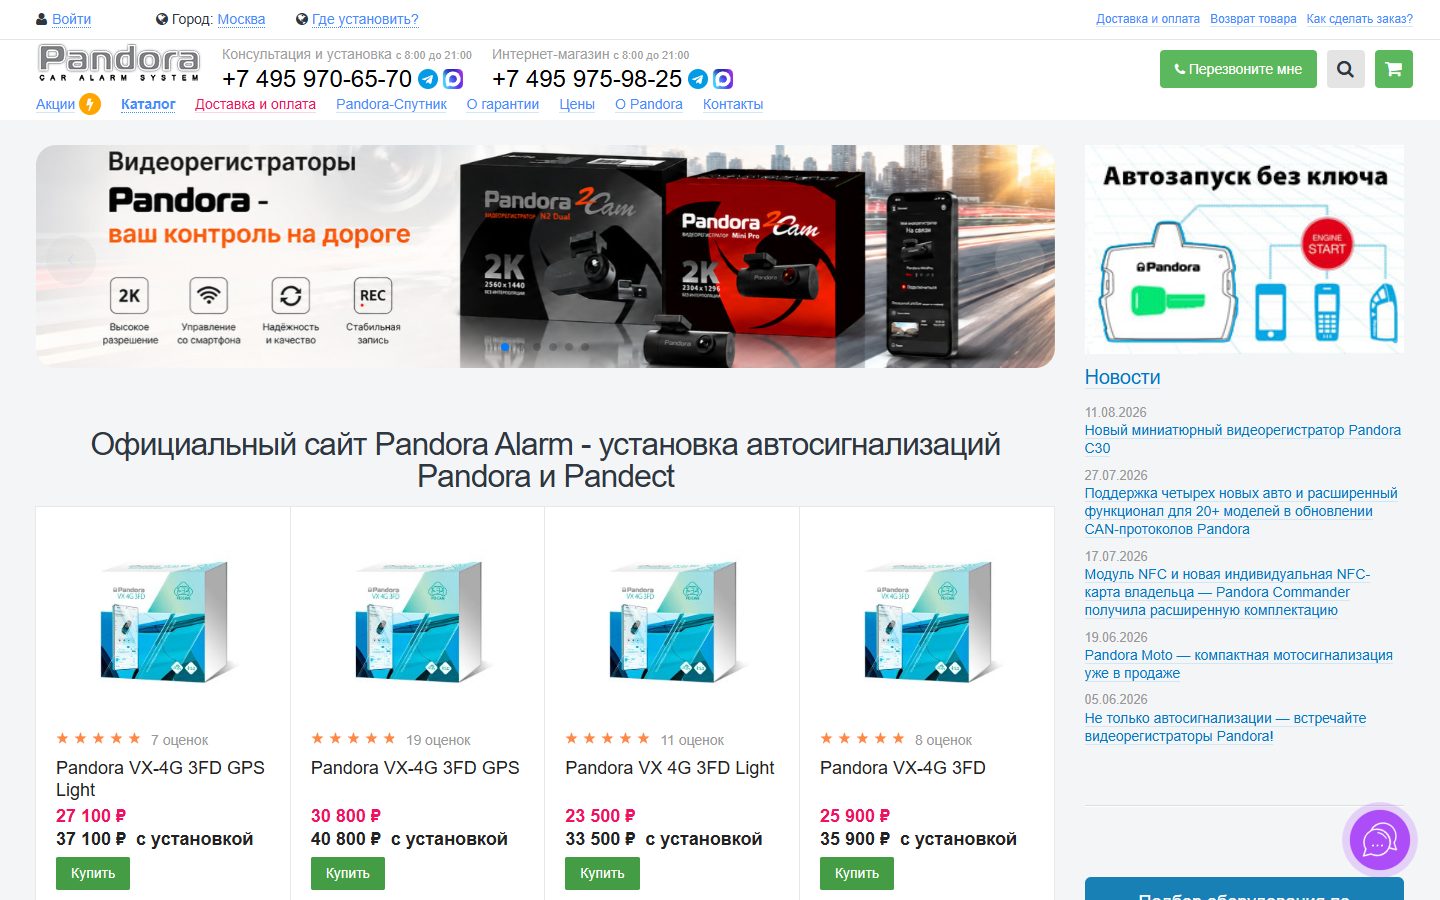Open the Pandora VX 4G 3FD Light title
Image resolution: width=1440 pixels, height=900 pixels.
pyautogui.click(x=670, y=768)
